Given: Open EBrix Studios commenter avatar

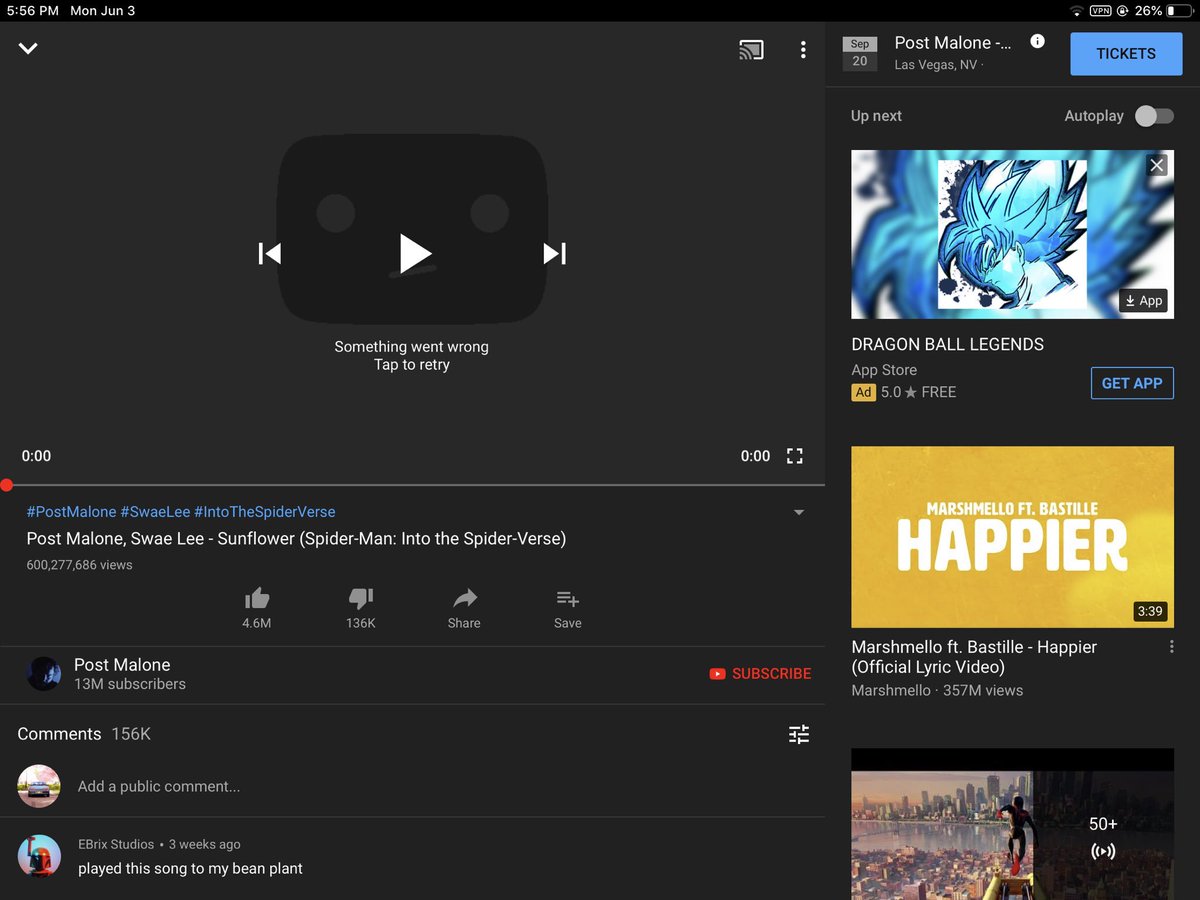Looking at the screenshot, I should (x=39, y=856).
